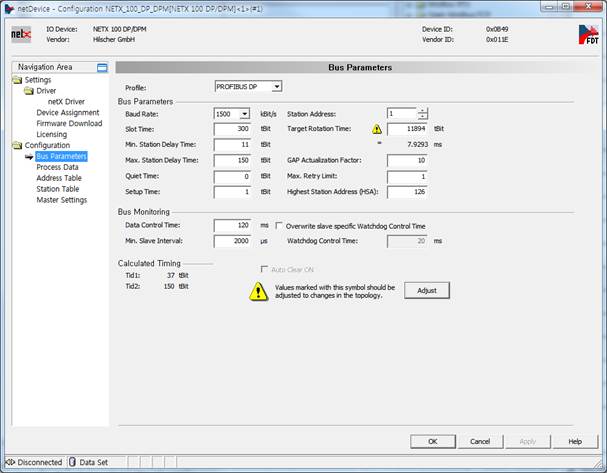This screenshot has height=473, width=607.
Task: Click the Target Rotation Time warning icon
Action: [377, 129]
